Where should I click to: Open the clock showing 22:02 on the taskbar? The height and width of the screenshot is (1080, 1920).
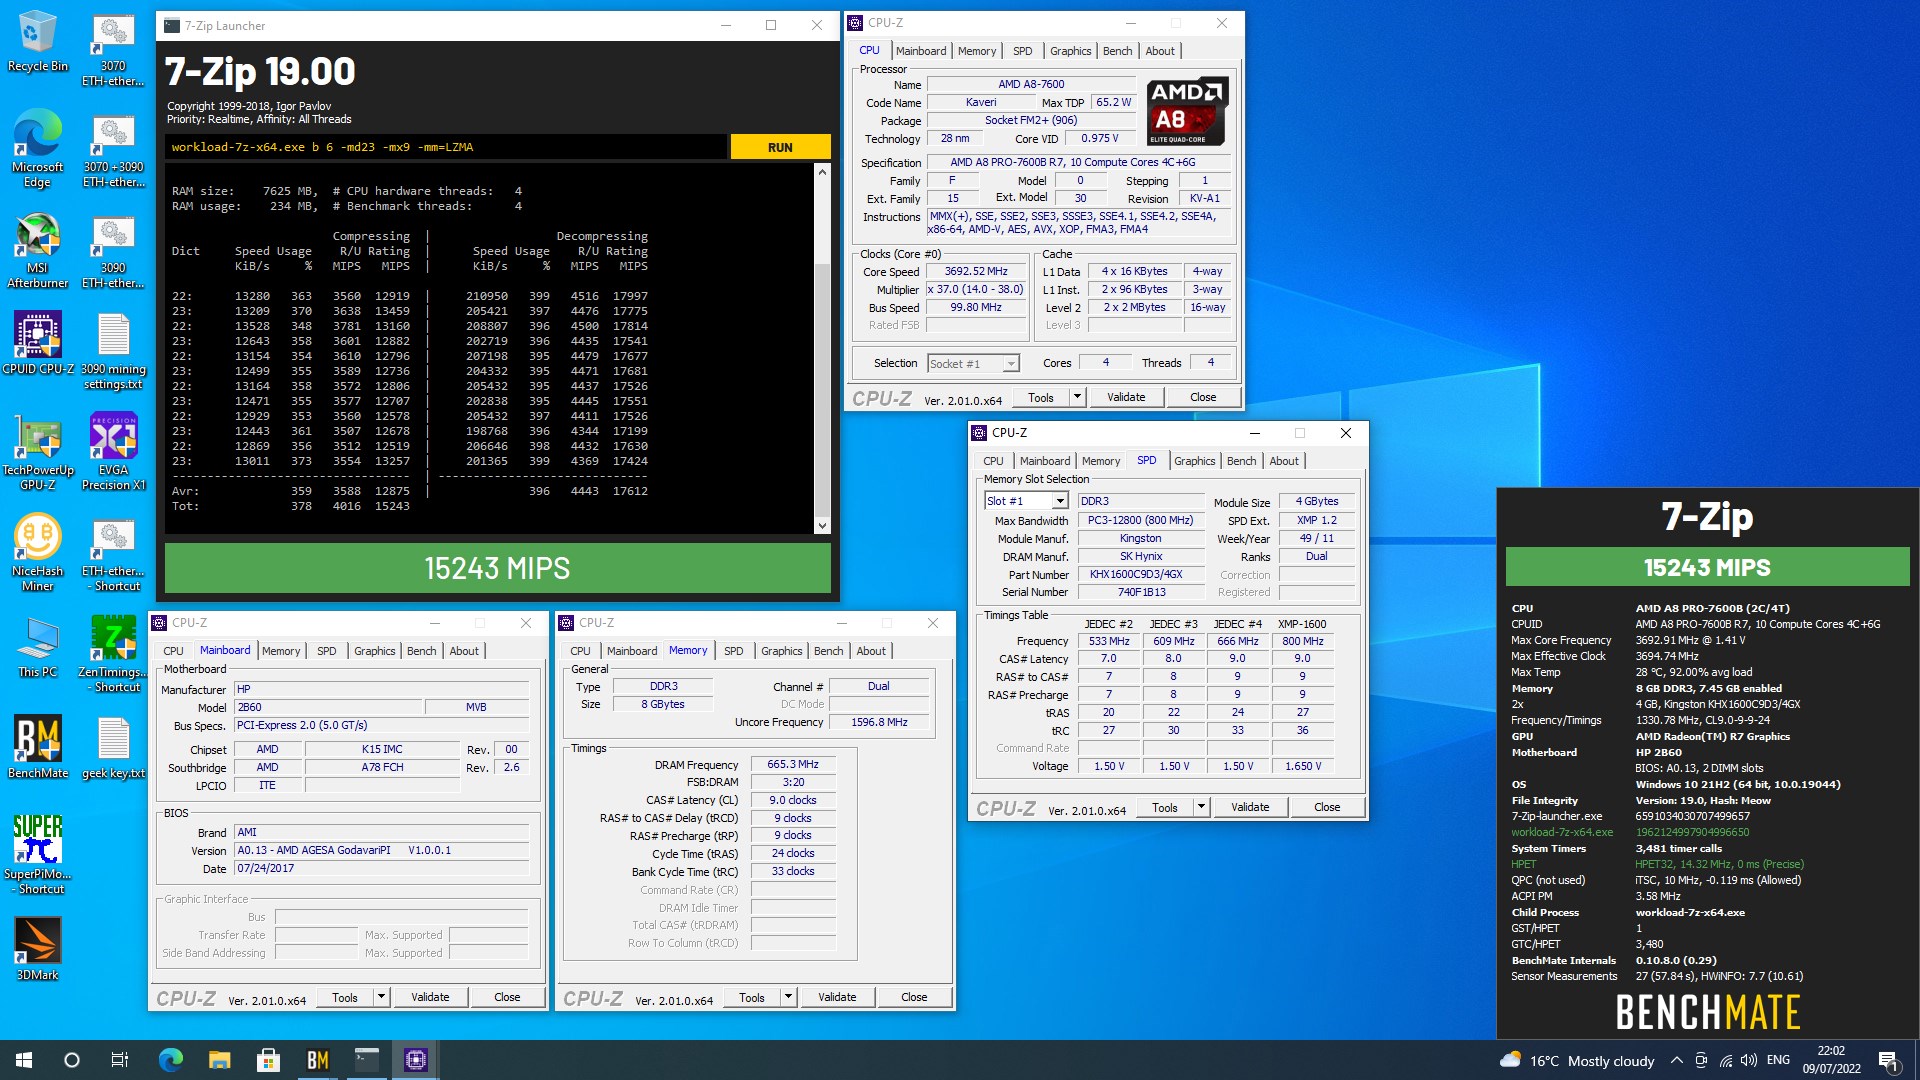tap(1831, 1060)
